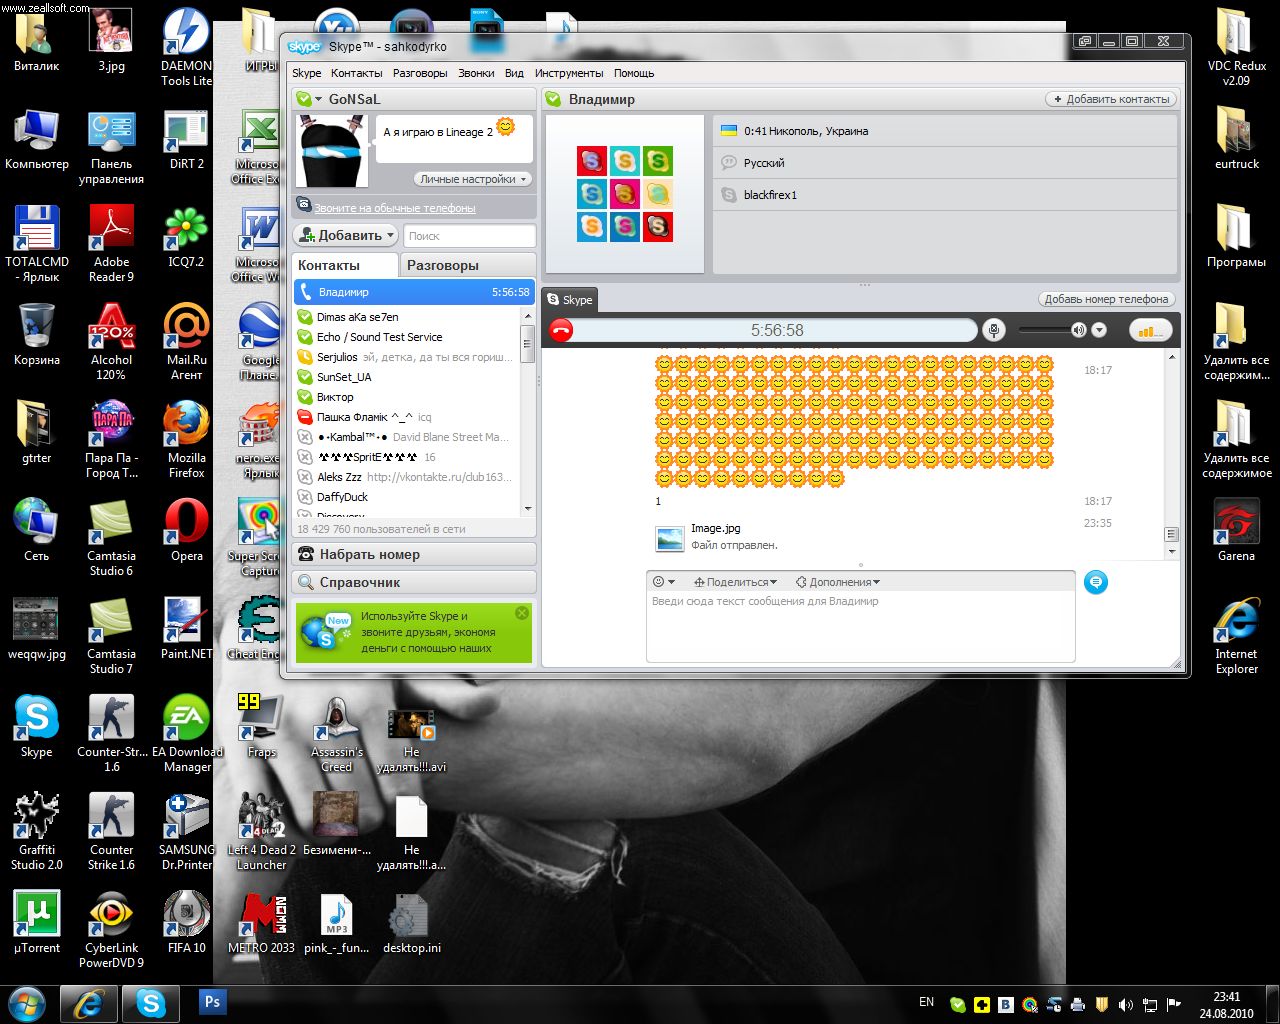Screen dimensions: 1280x1024
Task: Open the Дополнения dropdown
Action: pyautogui.click(x=838, y=582)
